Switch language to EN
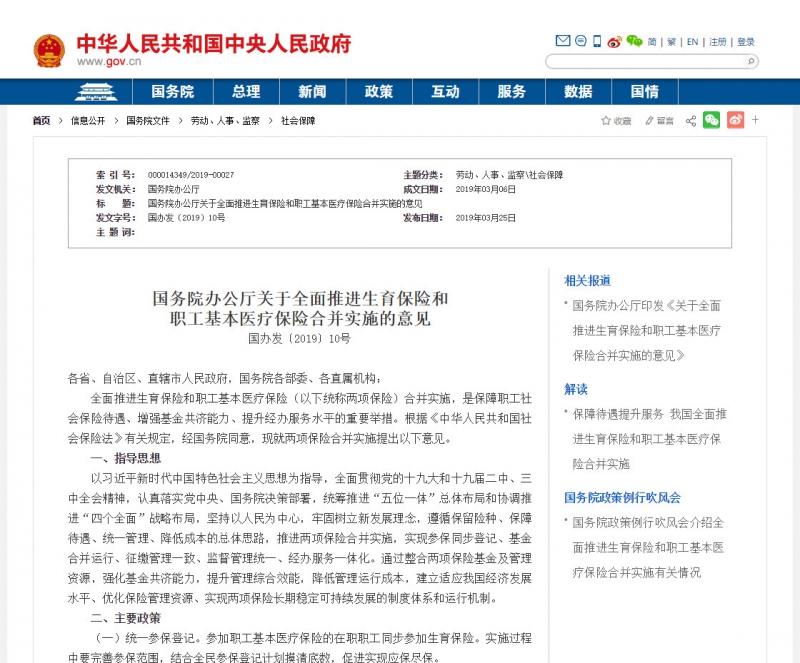 692,42
